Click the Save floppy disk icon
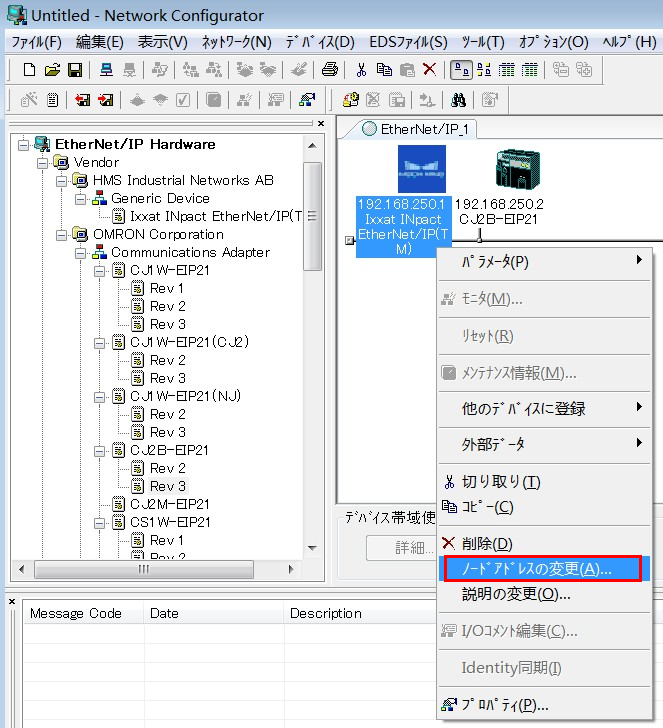Viewport: 663px width, 728px height. pyautogui.click(x=75, y=69)
